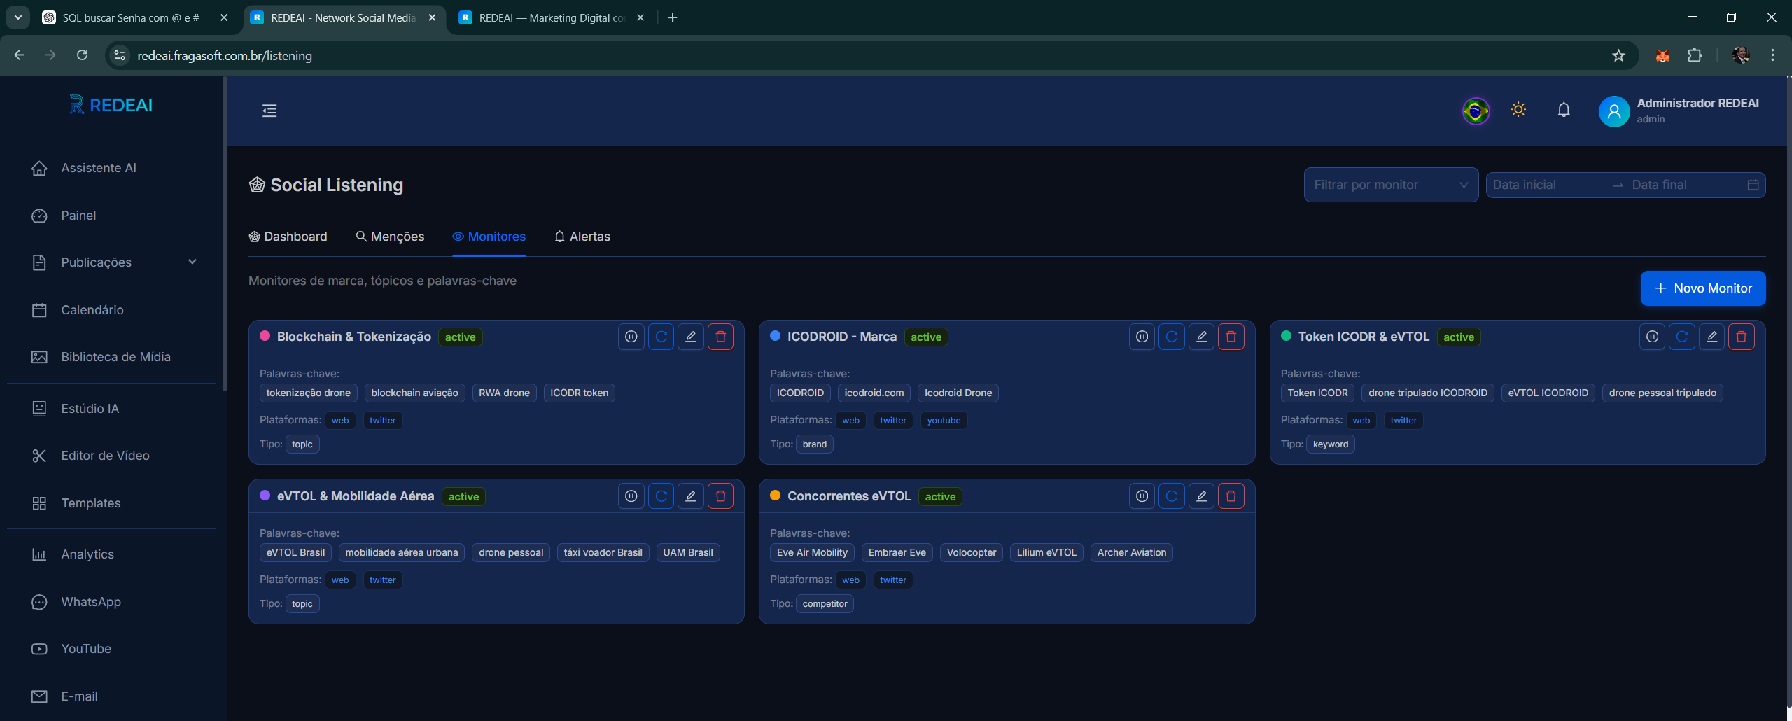The width and height of the screenshot is (1792, 721).
Task: Open the Alertas tab
Action: coord(582,237)
